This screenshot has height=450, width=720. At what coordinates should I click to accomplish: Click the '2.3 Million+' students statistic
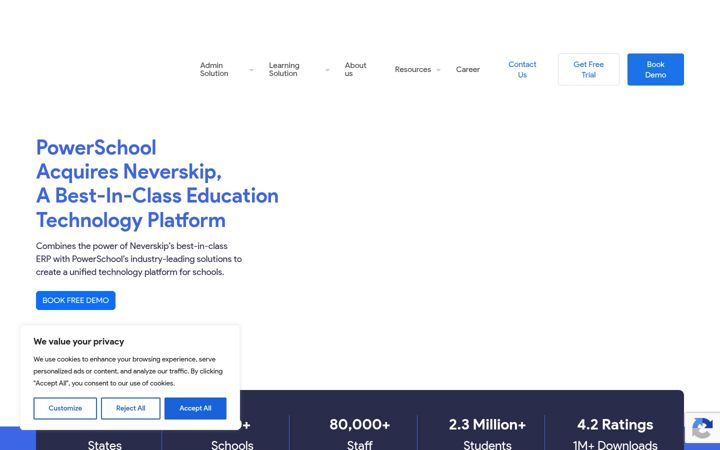[x=487, y=425]
